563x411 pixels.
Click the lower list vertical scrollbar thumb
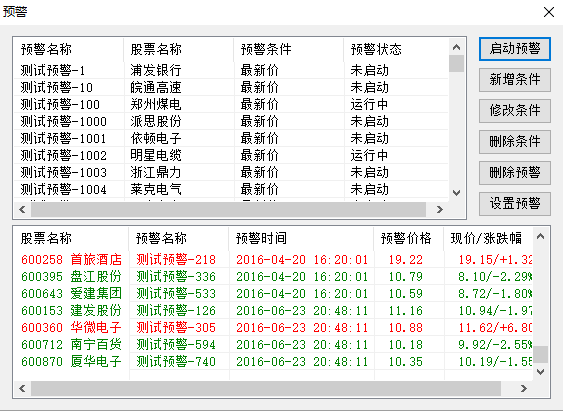pos(540,355)
